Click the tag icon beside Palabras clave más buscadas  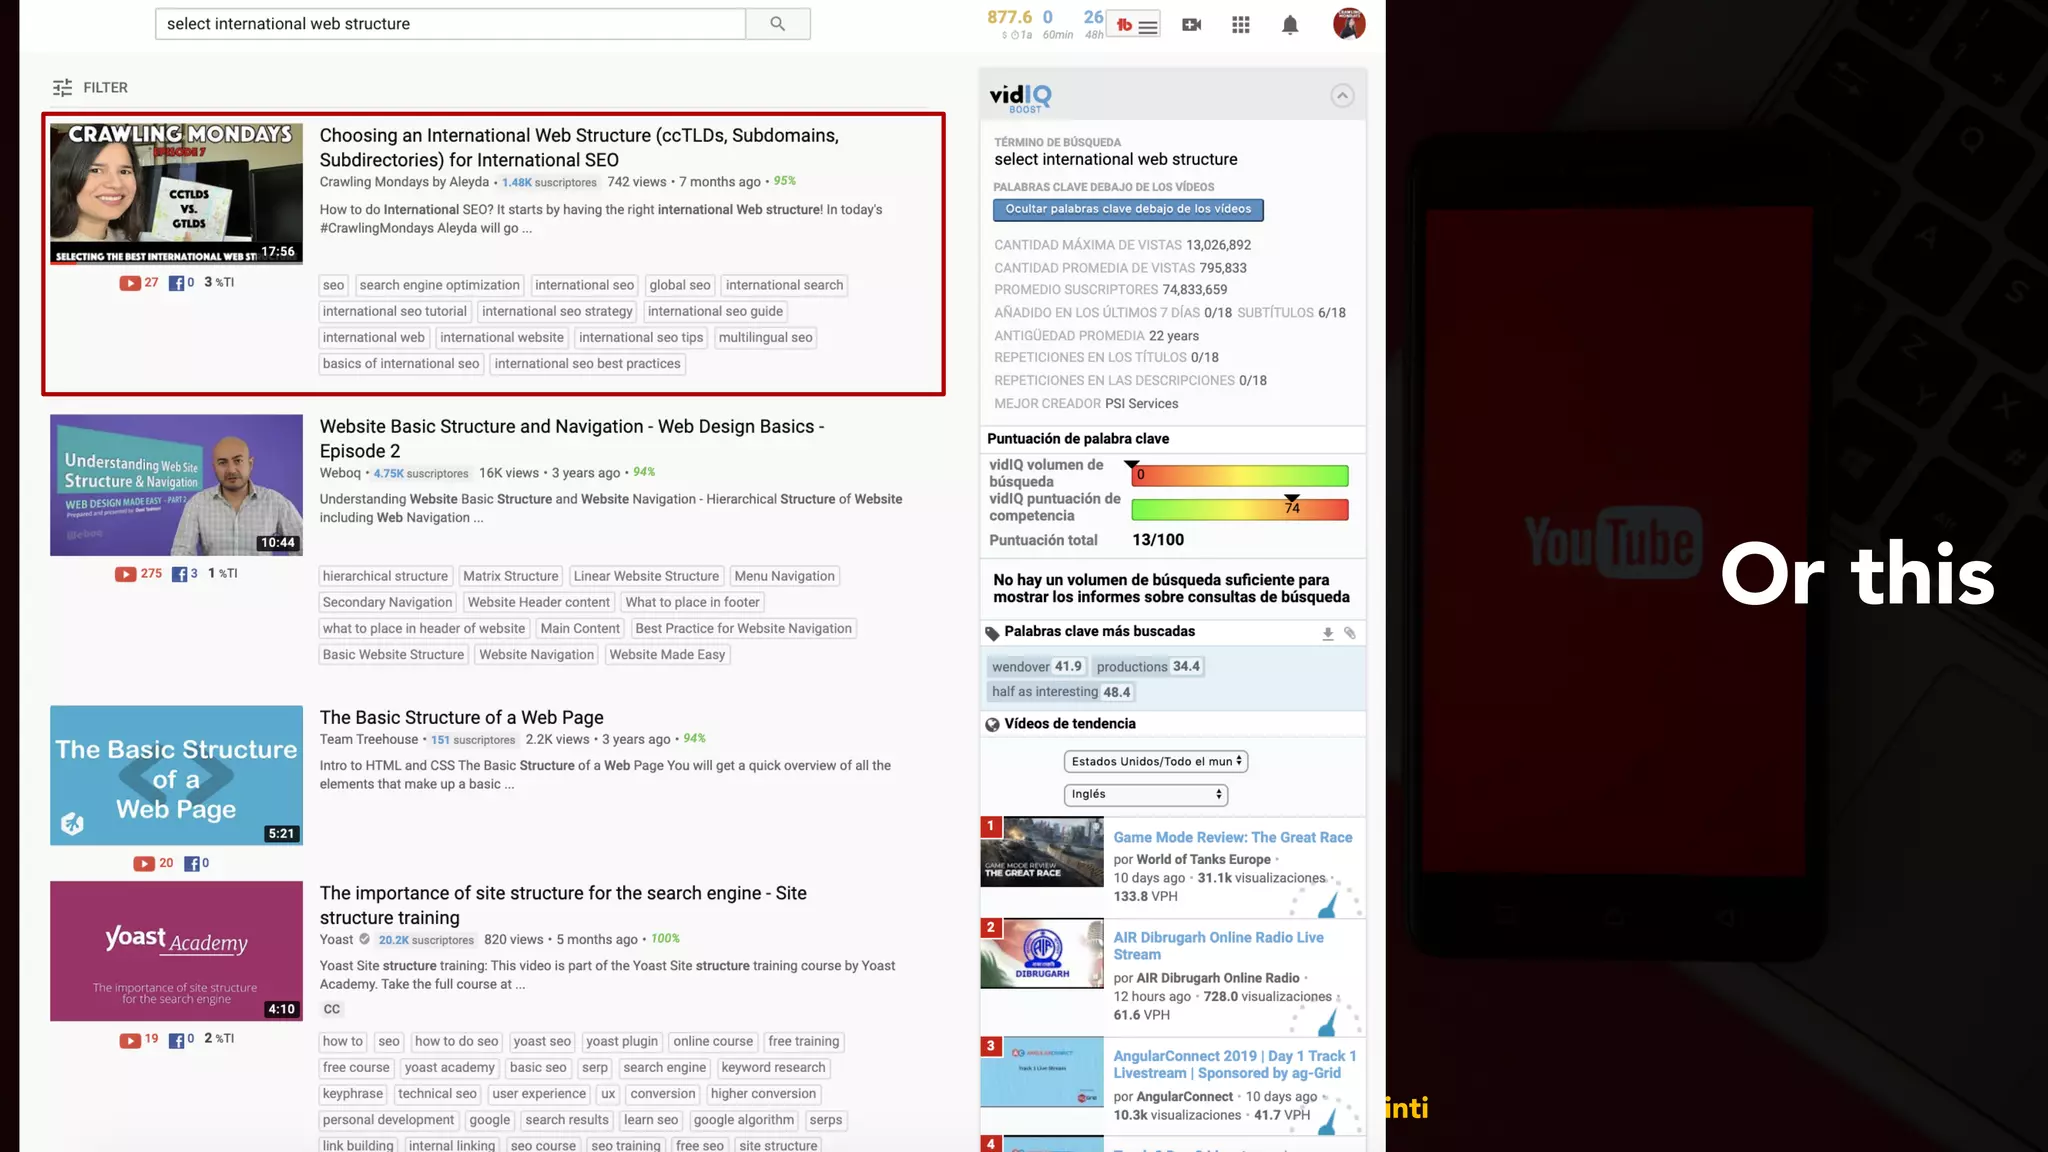pyautogui.click(x=992, y=633)
